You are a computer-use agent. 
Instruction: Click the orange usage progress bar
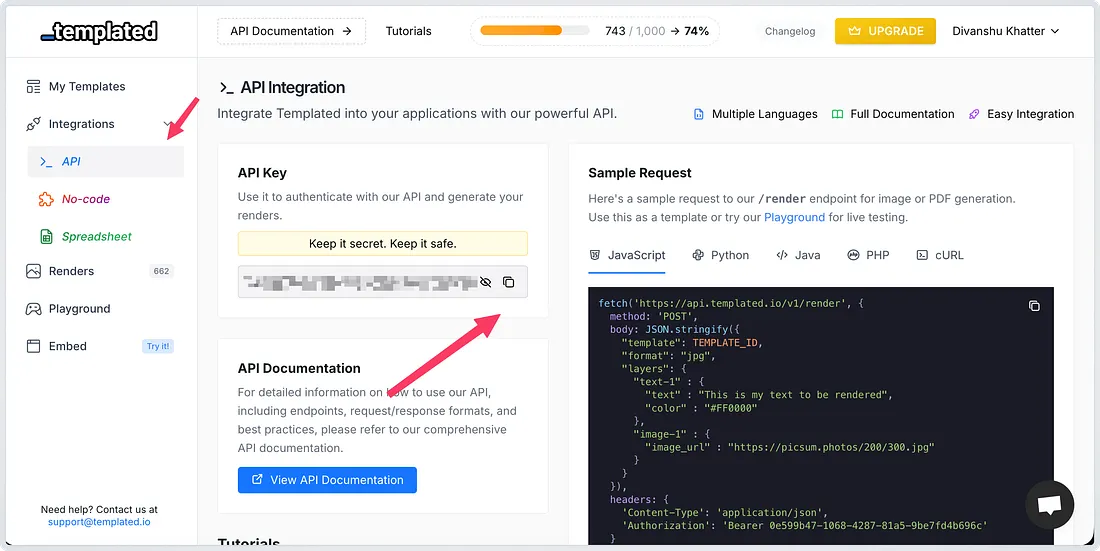[x=535, y=31]
